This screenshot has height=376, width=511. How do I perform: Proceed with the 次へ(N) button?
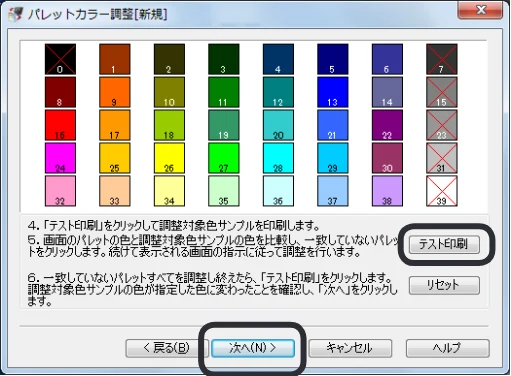pyautogui.click(x=253, y=348)
